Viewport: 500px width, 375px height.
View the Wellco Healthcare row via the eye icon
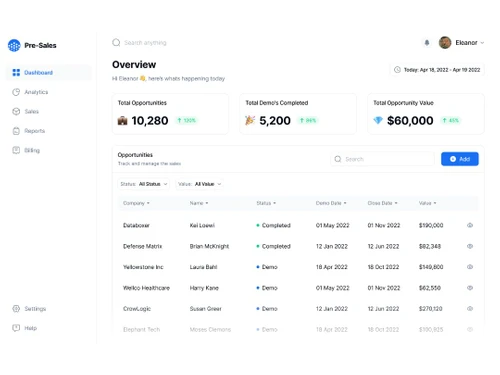pos(470,288)
